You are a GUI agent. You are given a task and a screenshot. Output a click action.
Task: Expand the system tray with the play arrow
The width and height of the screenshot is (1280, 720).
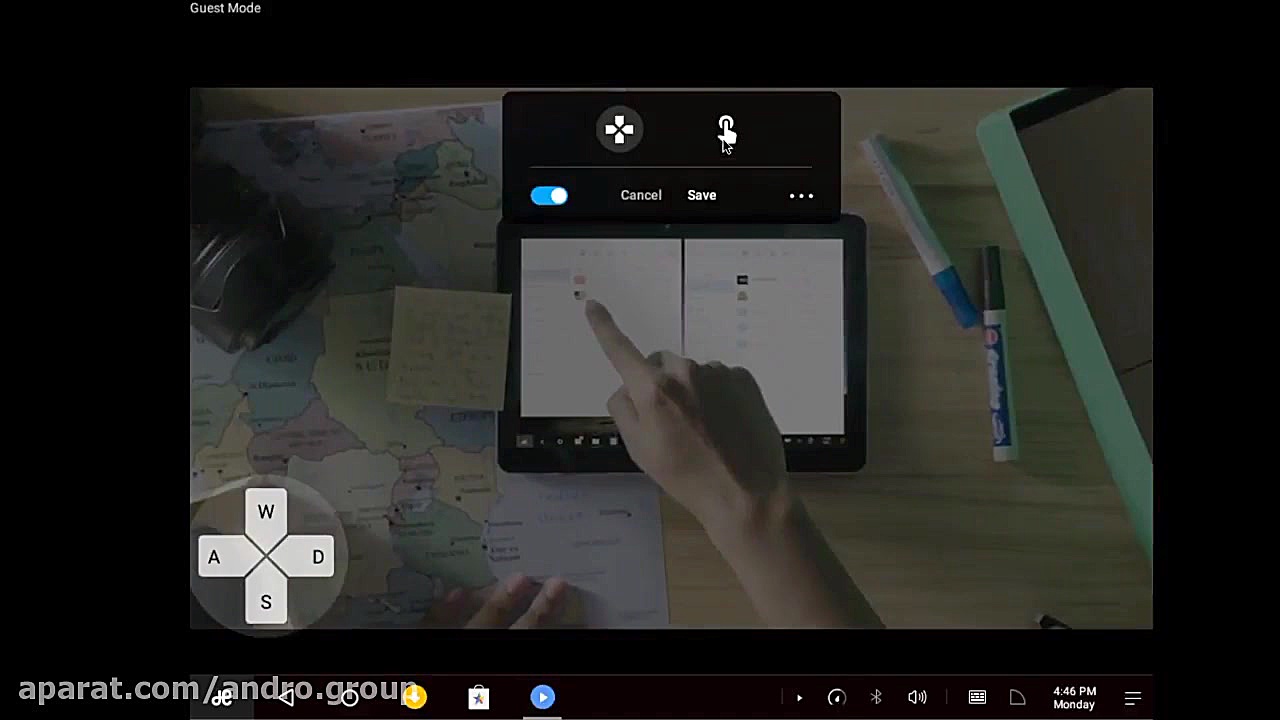point(799,697)
